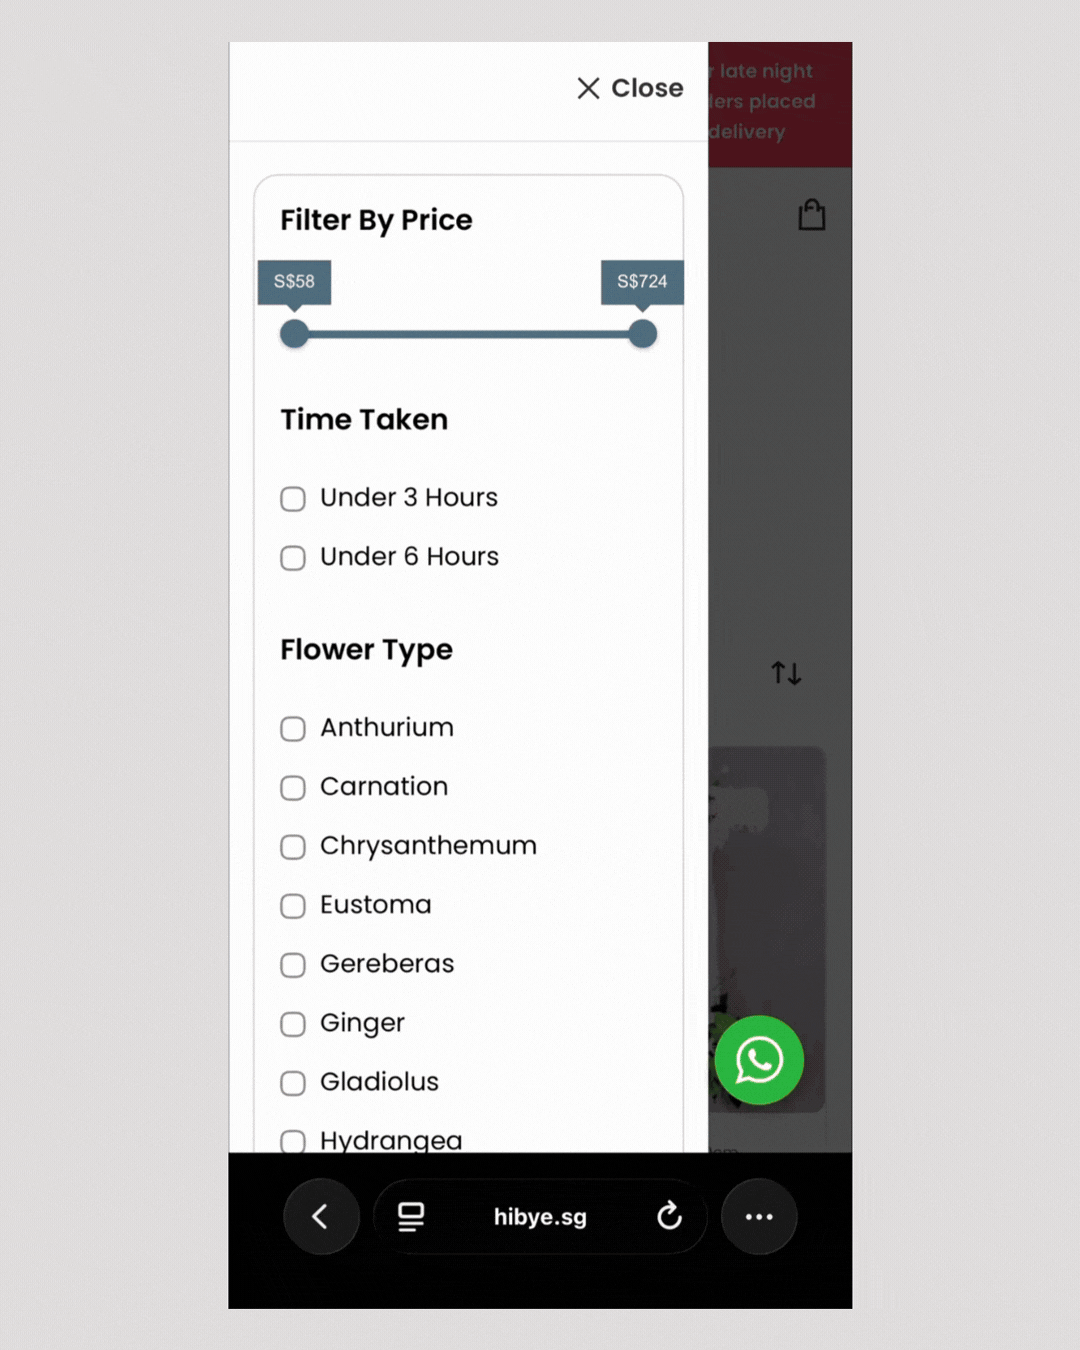
Task: Select Anthurium flower type
Action: click(293, 729)
